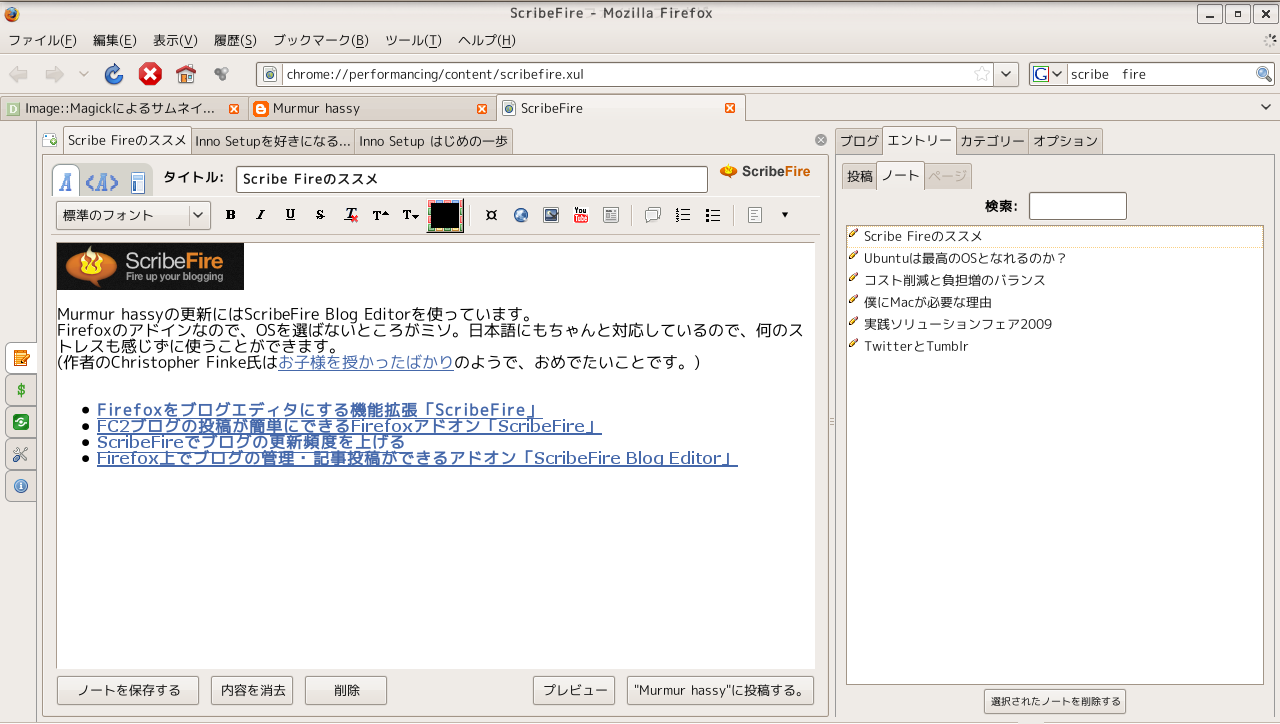
Task: Open the blog editor sidebar icon
Action: 21,357
